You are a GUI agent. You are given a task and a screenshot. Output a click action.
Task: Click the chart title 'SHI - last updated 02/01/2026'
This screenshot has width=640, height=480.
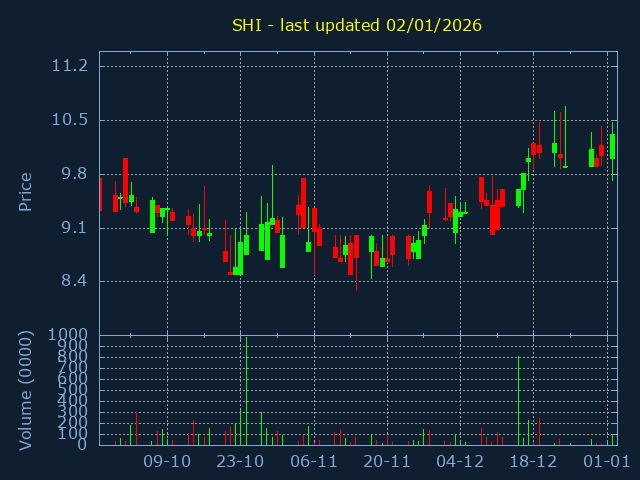tap(357, 25)
